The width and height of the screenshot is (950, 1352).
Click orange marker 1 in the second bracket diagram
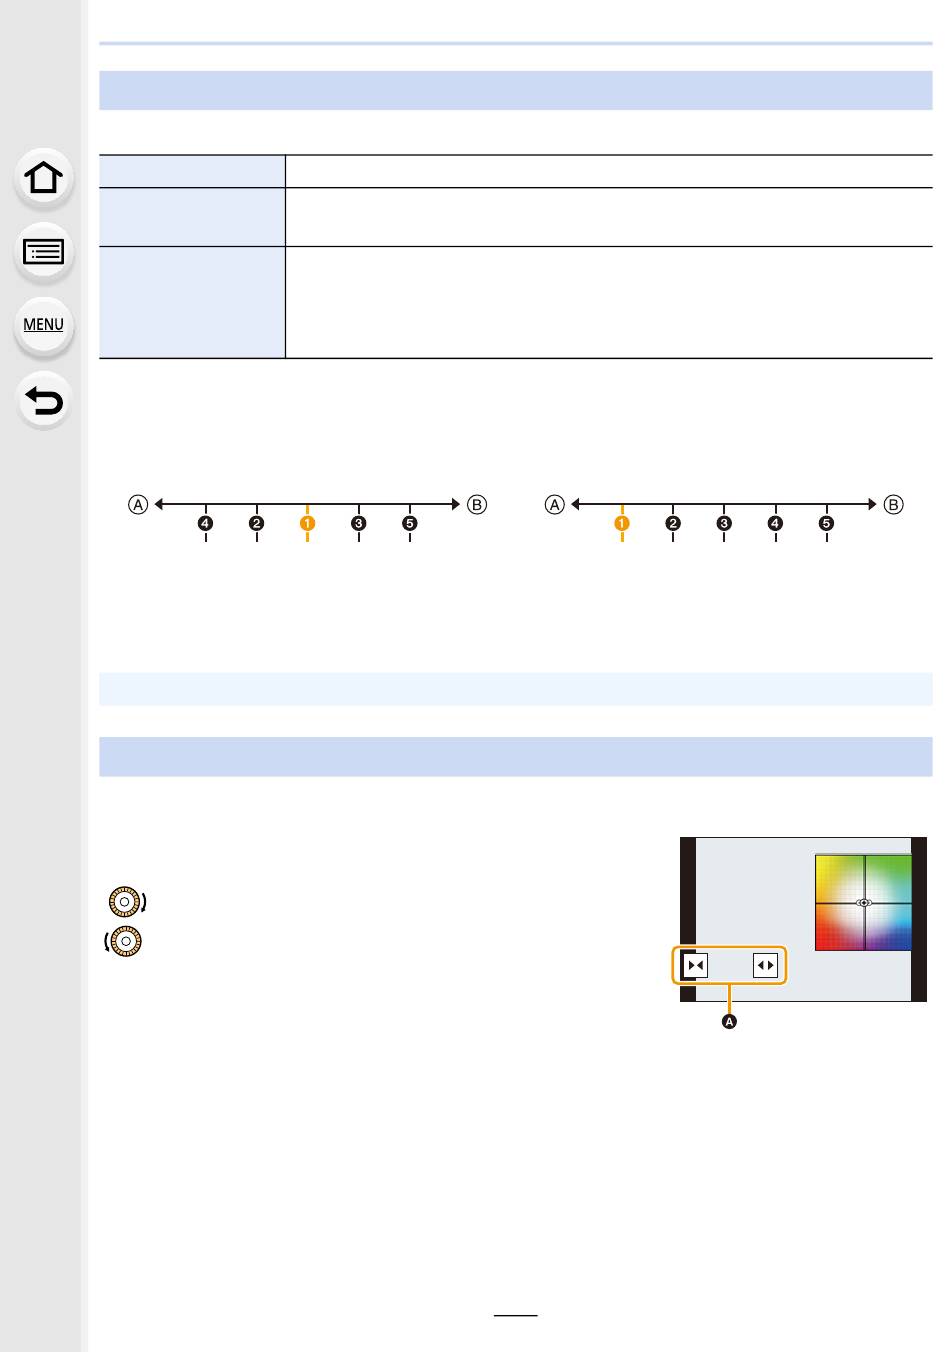(622, 523)
